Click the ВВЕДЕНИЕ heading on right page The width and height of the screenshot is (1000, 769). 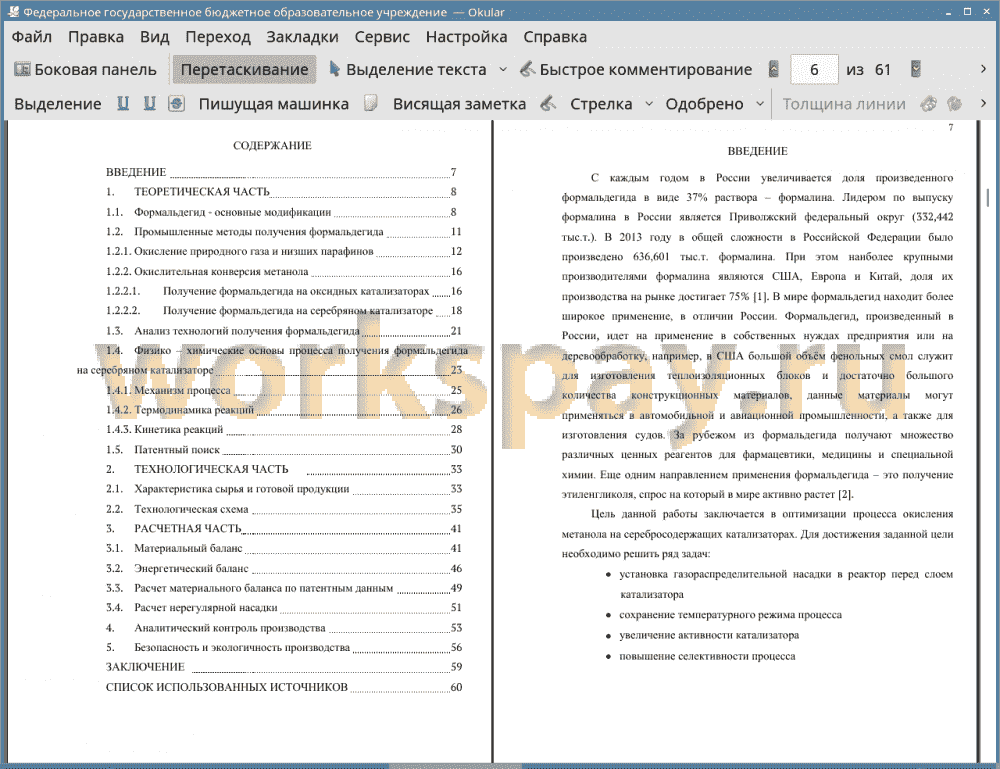click(x=758, y=151)
